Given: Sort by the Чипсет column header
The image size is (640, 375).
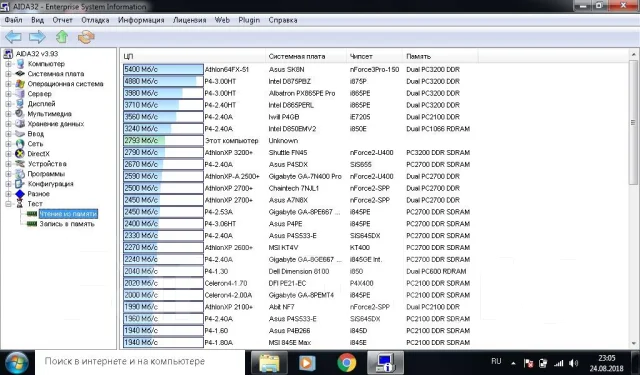Looking at the screenshot, I should tap(375, 56).
